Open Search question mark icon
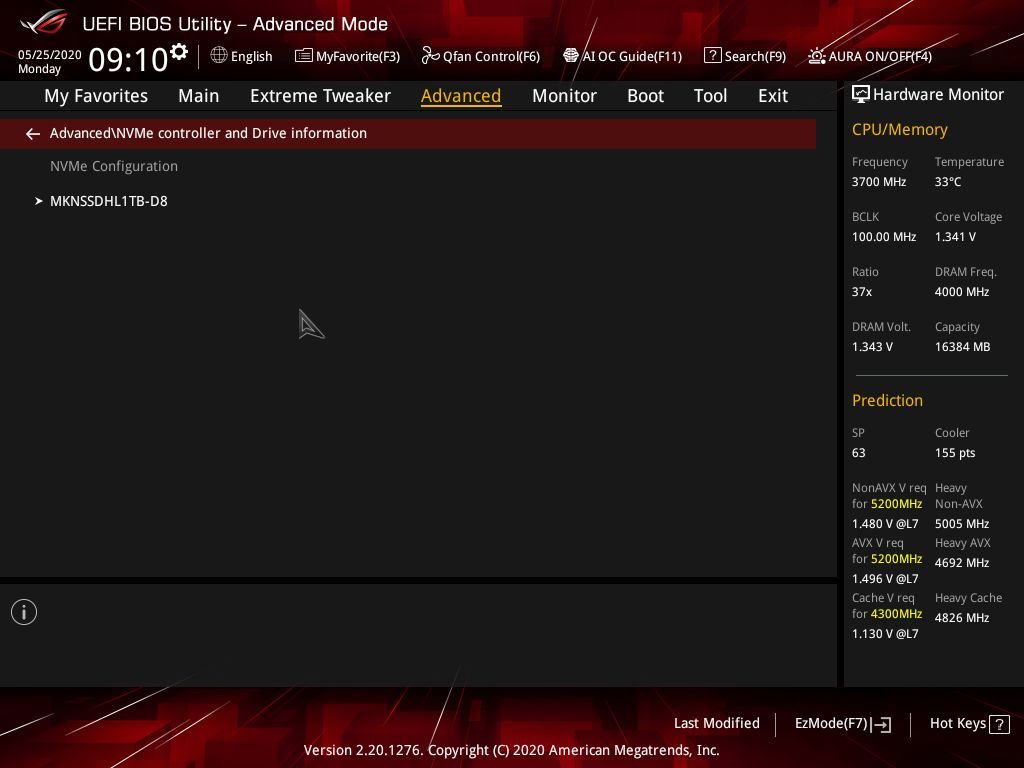1024x768 pixels. click(x=712, y=56)
